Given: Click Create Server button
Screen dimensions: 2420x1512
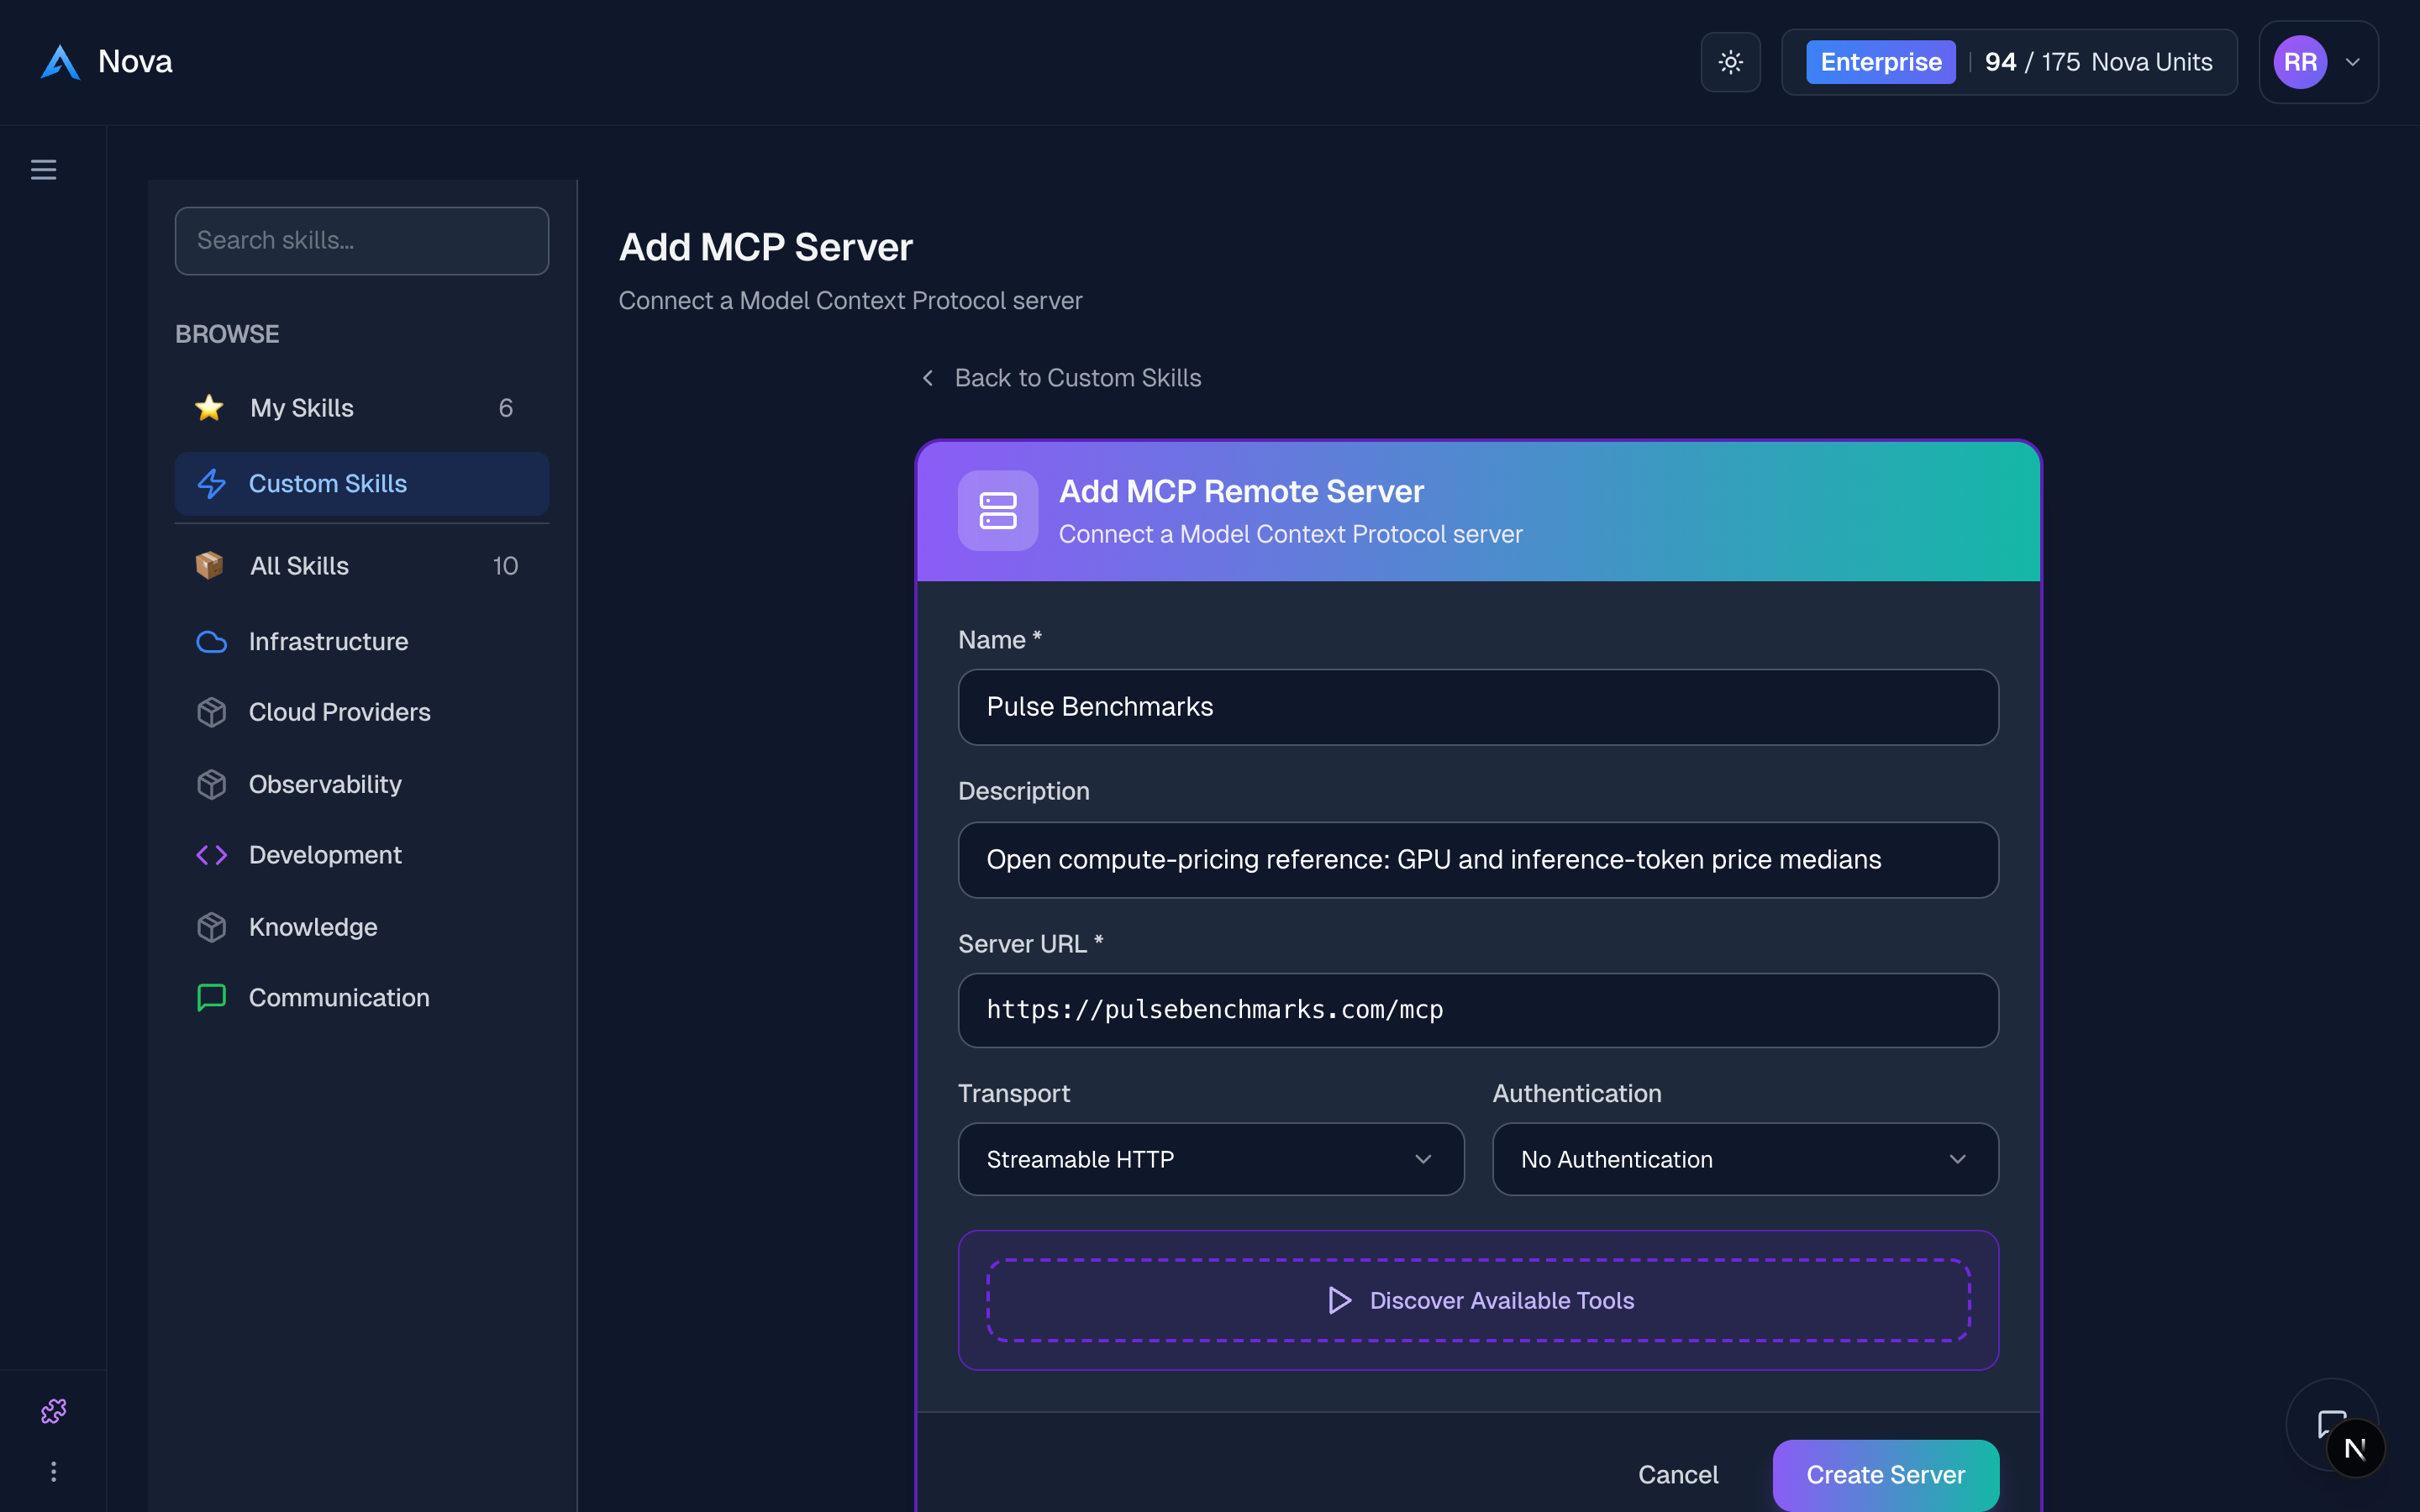Looking at the screenshot, I should 1885,1475.
